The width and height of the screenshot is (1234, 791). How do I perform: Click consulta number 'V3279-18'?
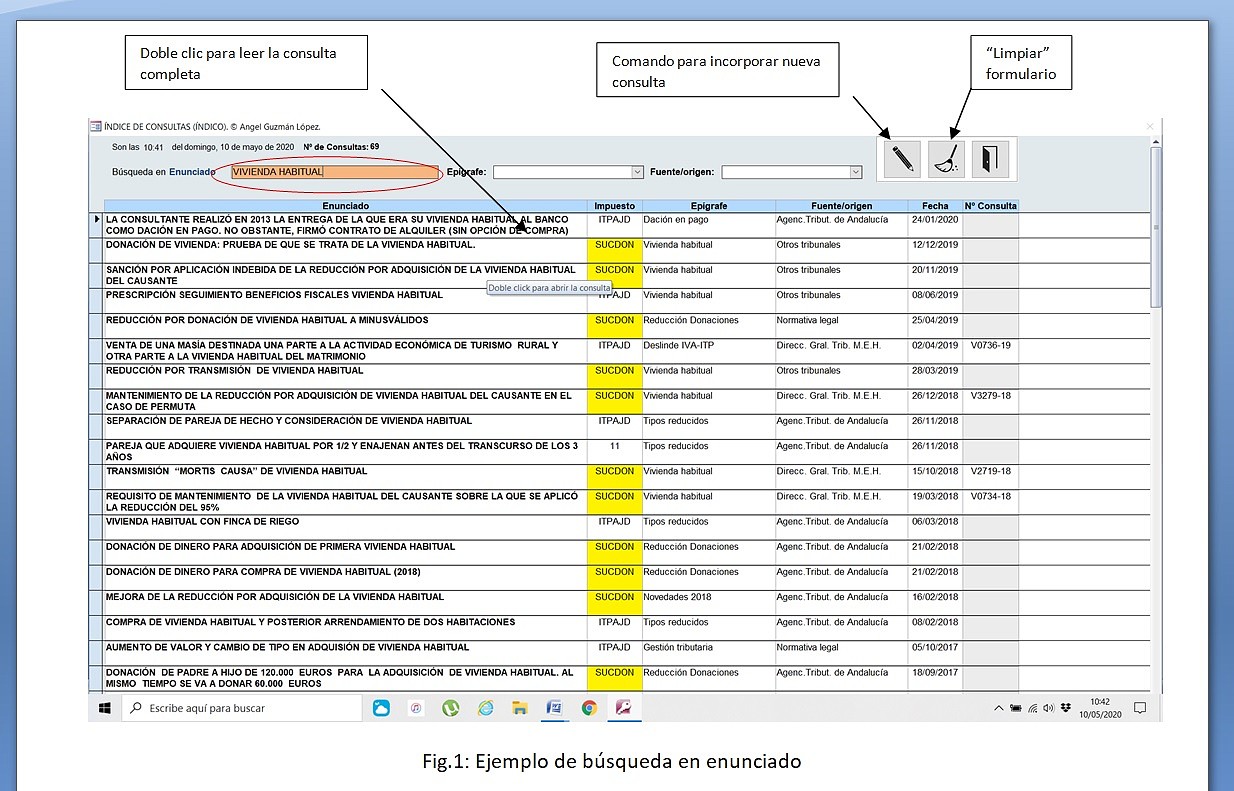(x=991, y=395)
